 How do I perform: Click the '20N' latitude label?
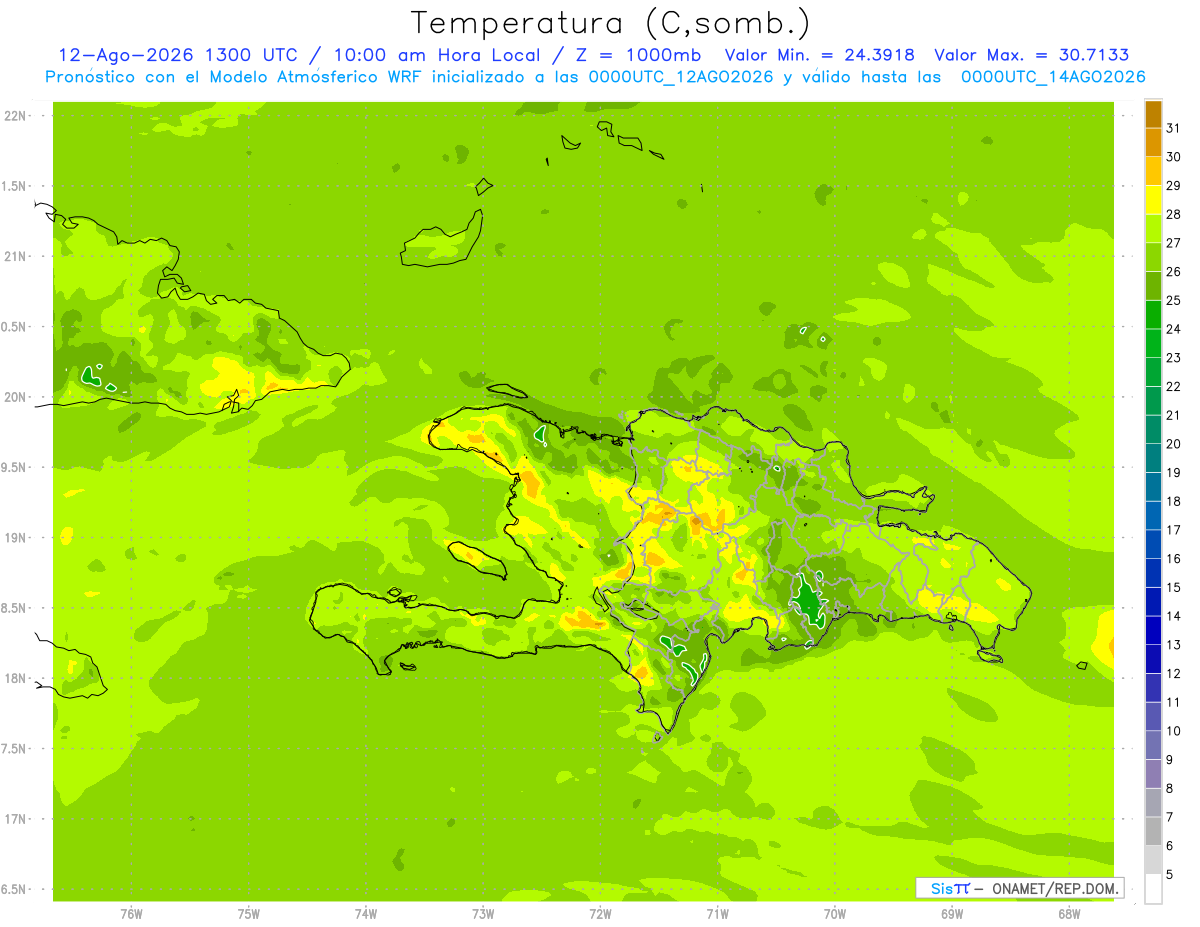tap(16, 398)
